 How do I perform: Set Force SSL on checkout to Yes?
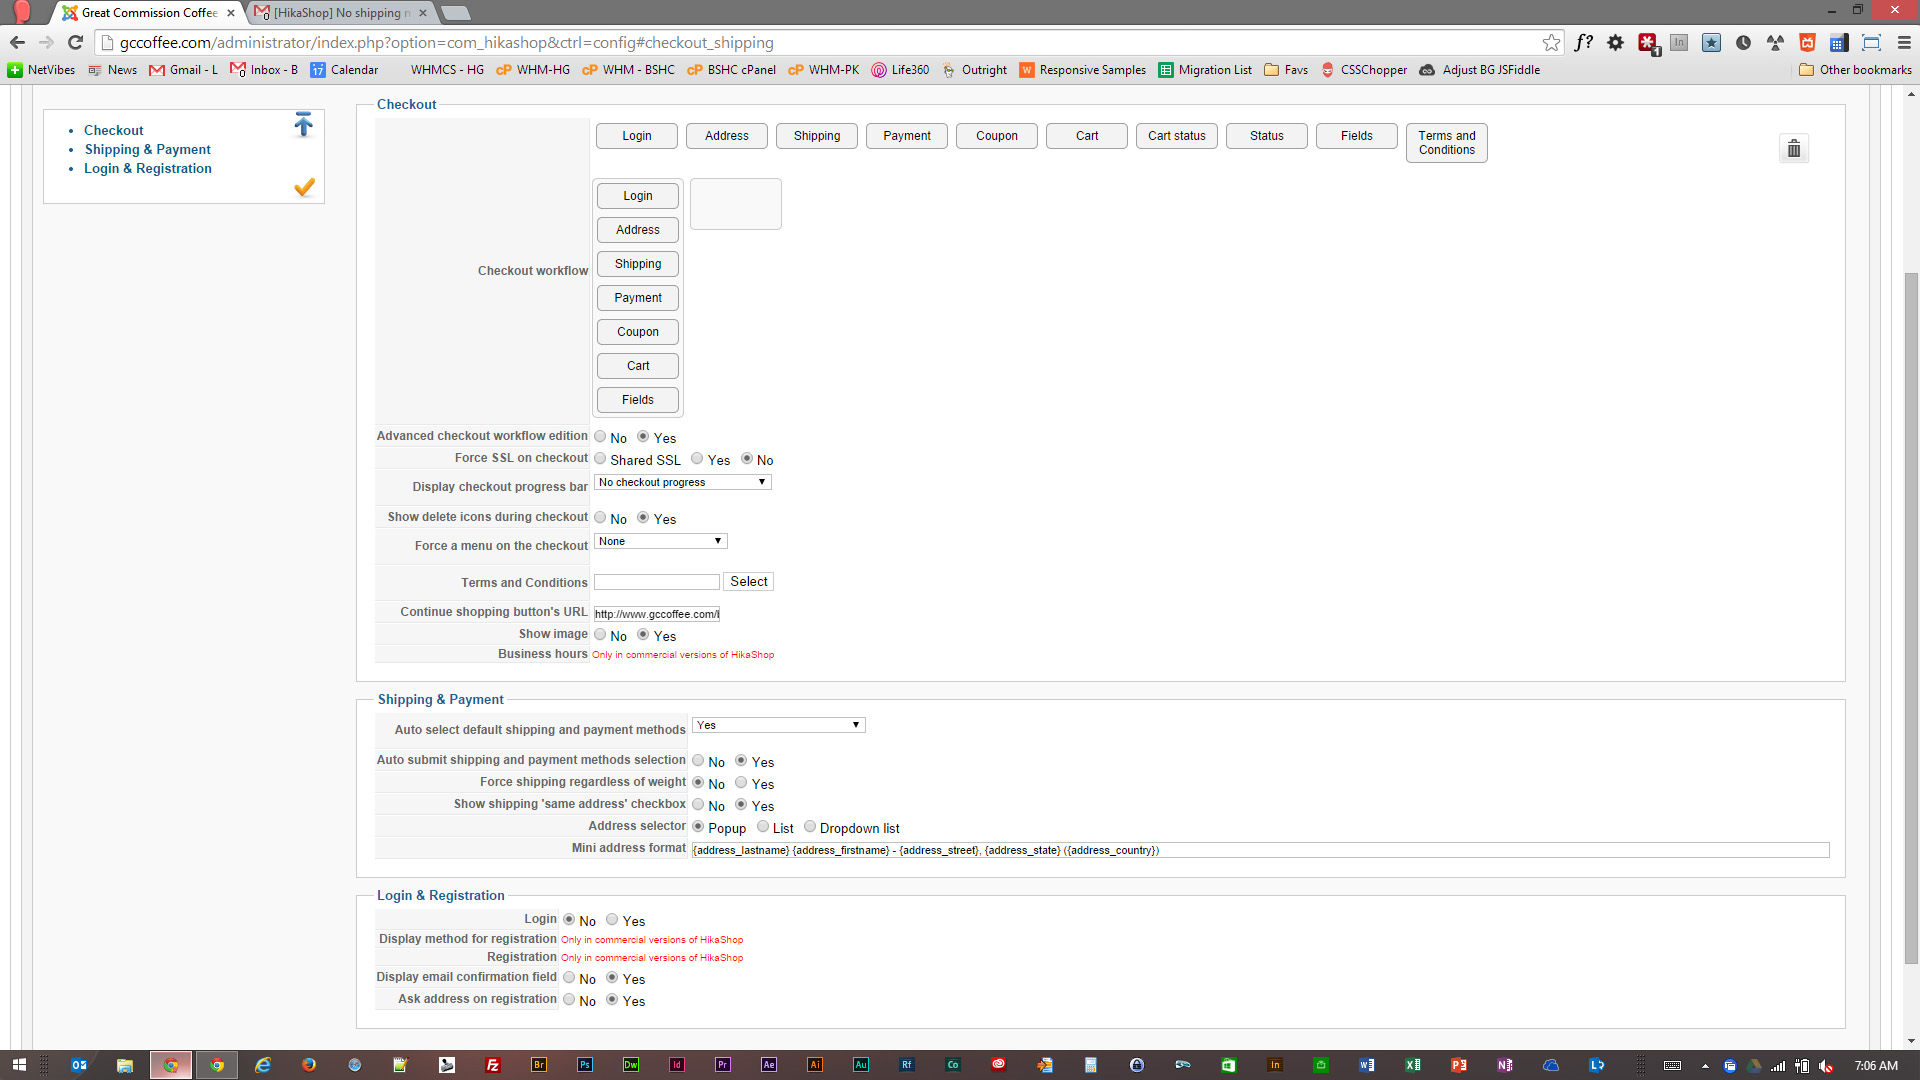click(x=697, y=459)
